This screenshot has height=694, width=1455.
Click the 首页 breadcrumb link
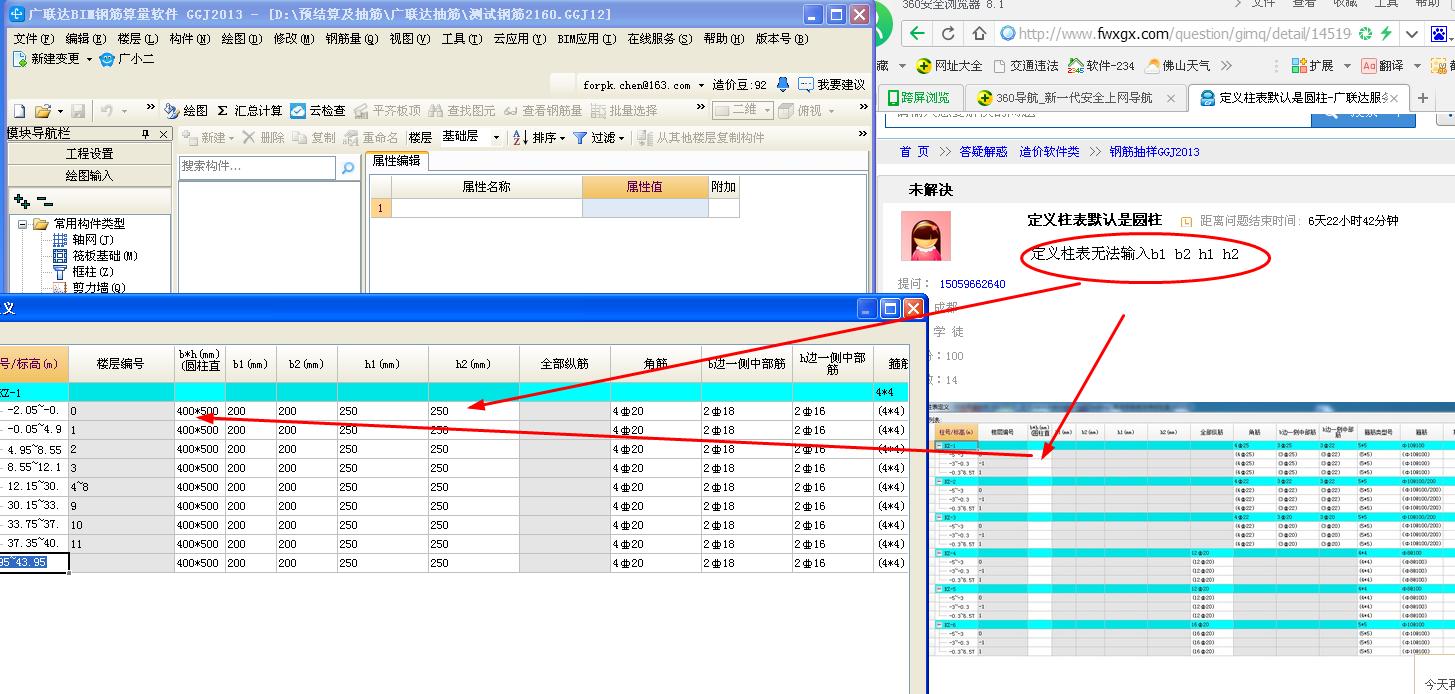pyautogui.click(x=914, y=152)
